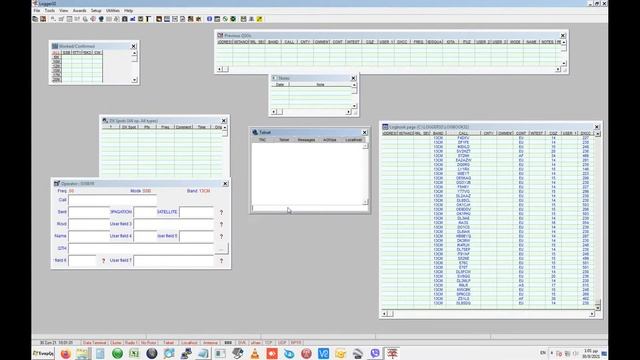Open Viber from the taskbar
Viewport: 640px width, 360px height.
pos(375,353)
